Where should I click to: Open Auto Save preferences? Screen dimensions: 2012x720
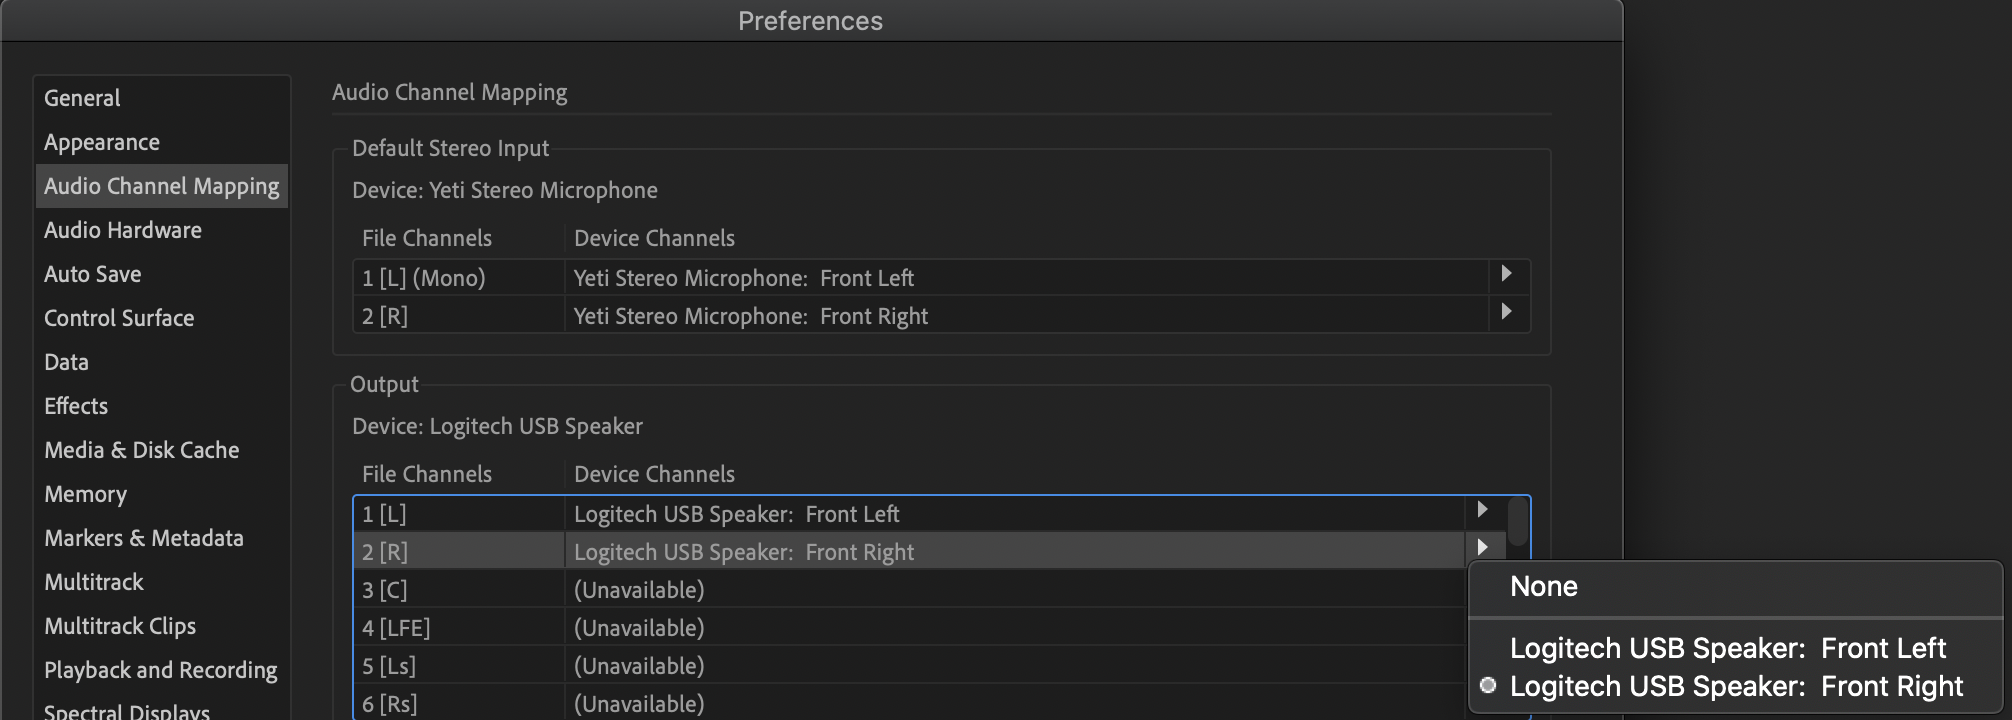pos(92,274)
